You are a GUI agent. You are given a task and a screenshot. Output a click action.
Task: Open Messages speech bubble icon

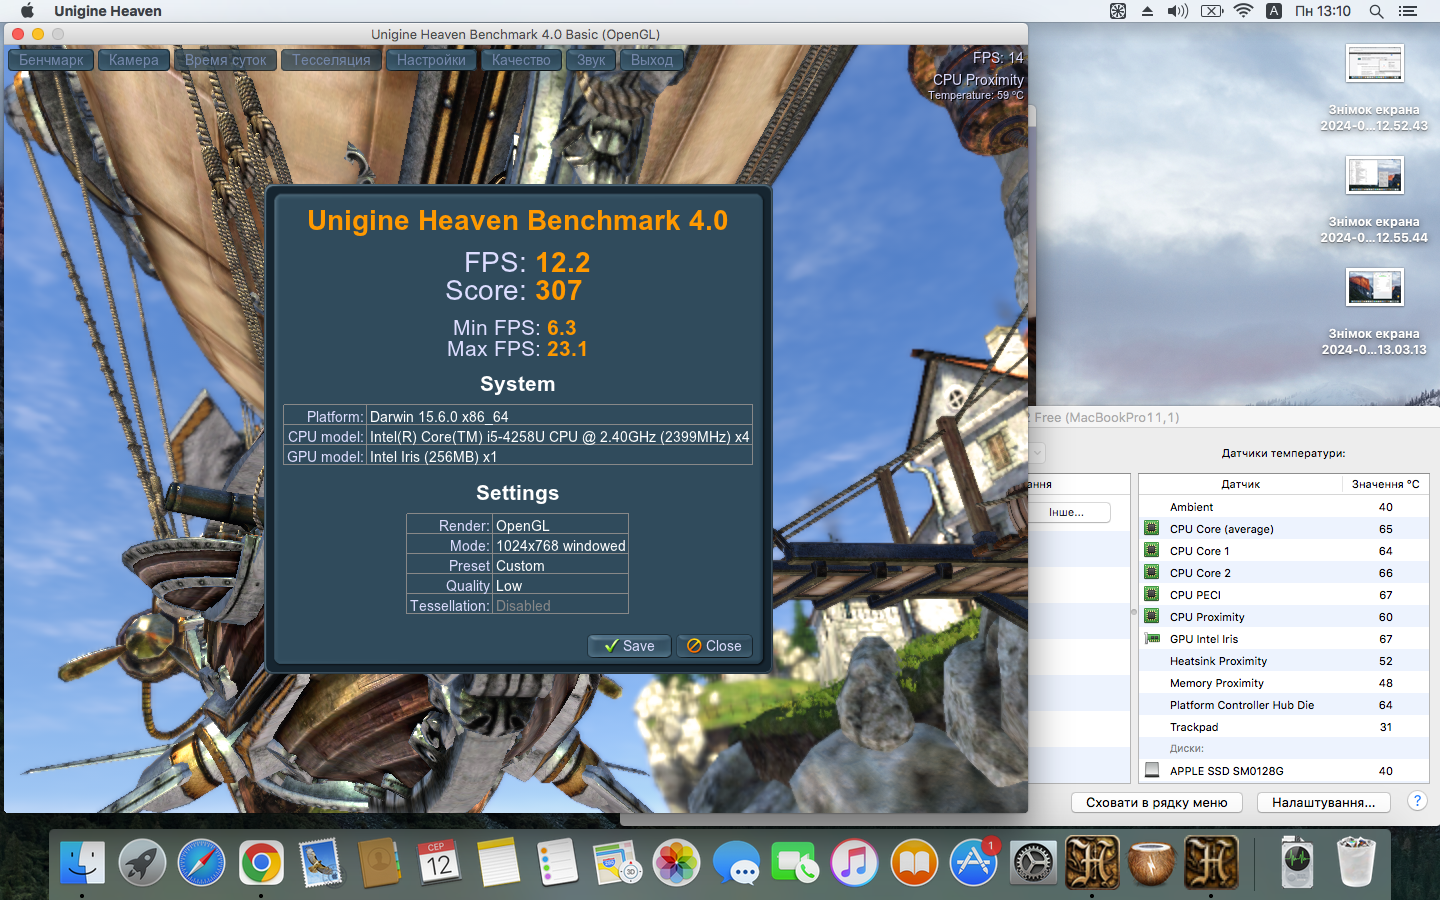click(x=736, y=862)
